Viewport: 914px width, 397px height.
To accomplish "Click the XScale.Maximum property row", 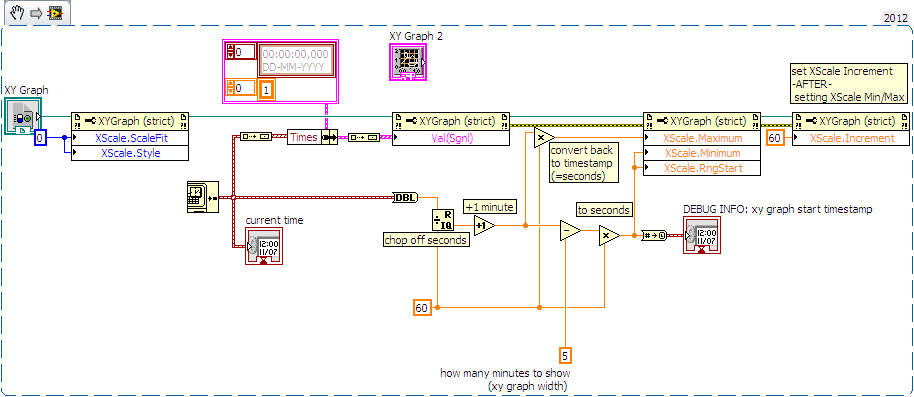I will click(x=702, y=138).
